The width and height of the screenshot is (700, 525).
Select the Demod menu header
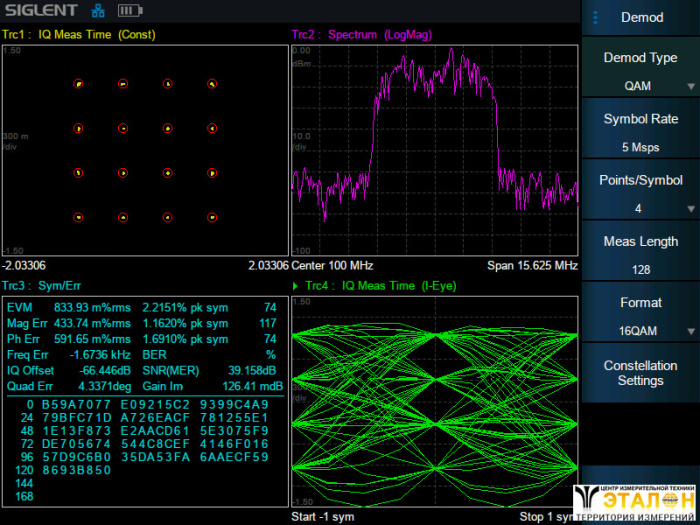tap(642, 18)
